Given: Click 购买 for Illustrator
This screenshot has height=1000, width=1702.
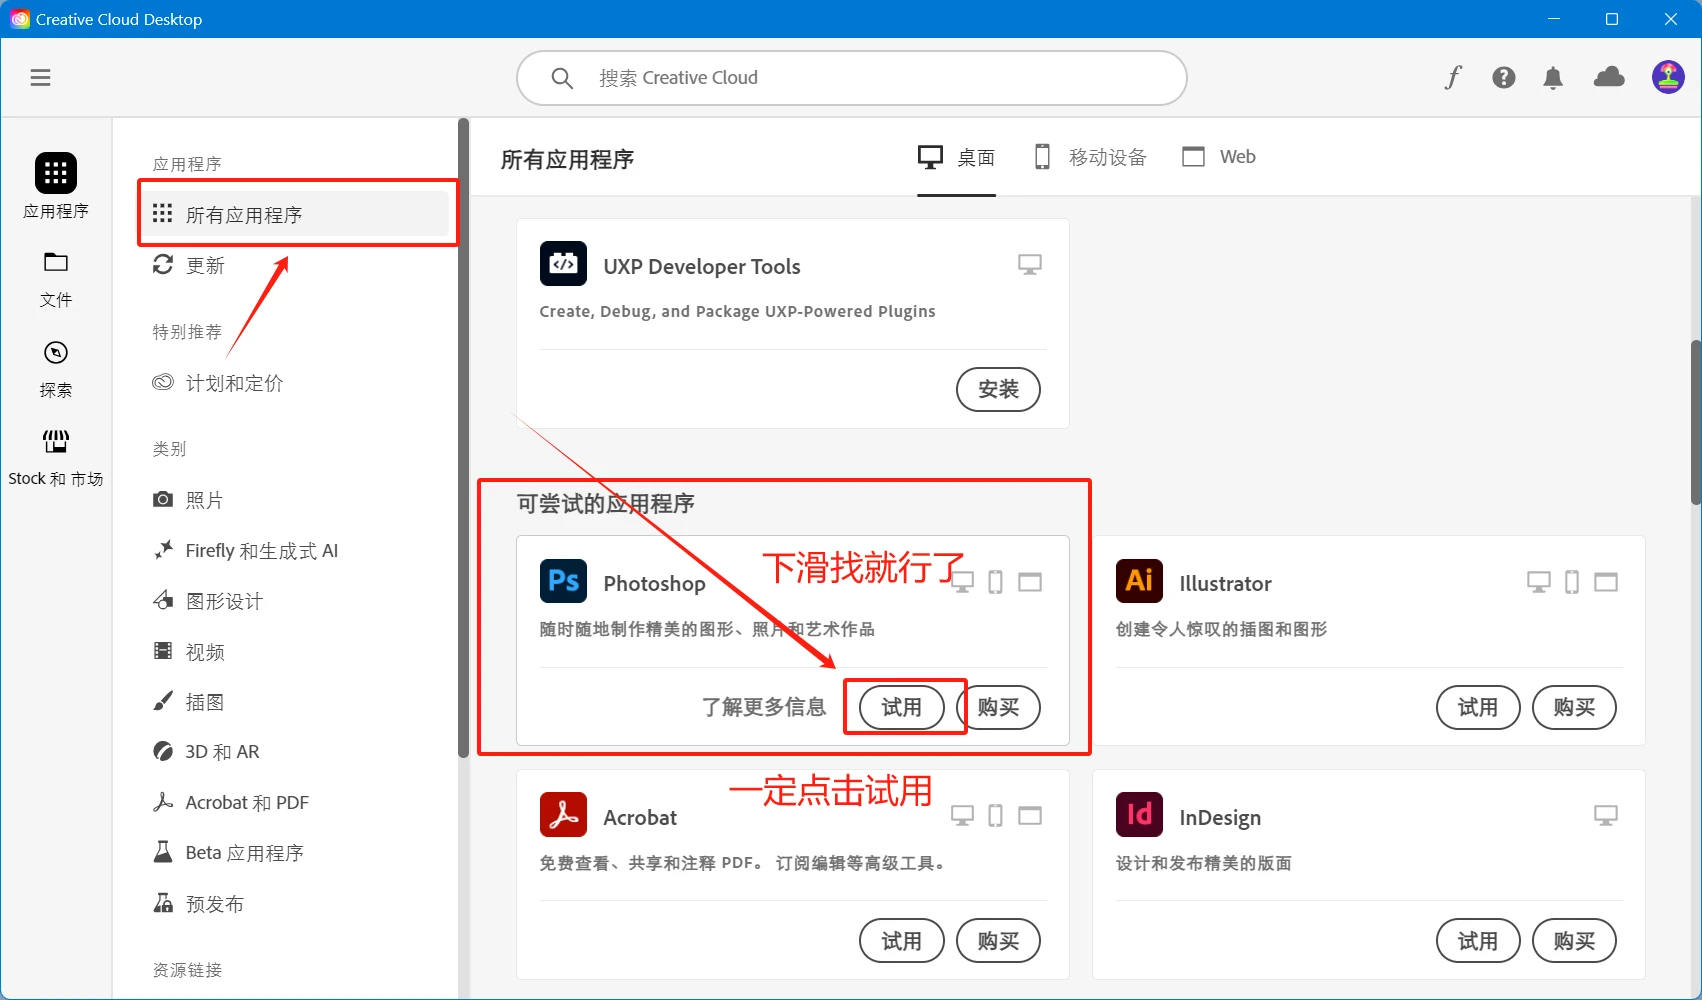Looking at the screenshot, I should click(1574, 707).
